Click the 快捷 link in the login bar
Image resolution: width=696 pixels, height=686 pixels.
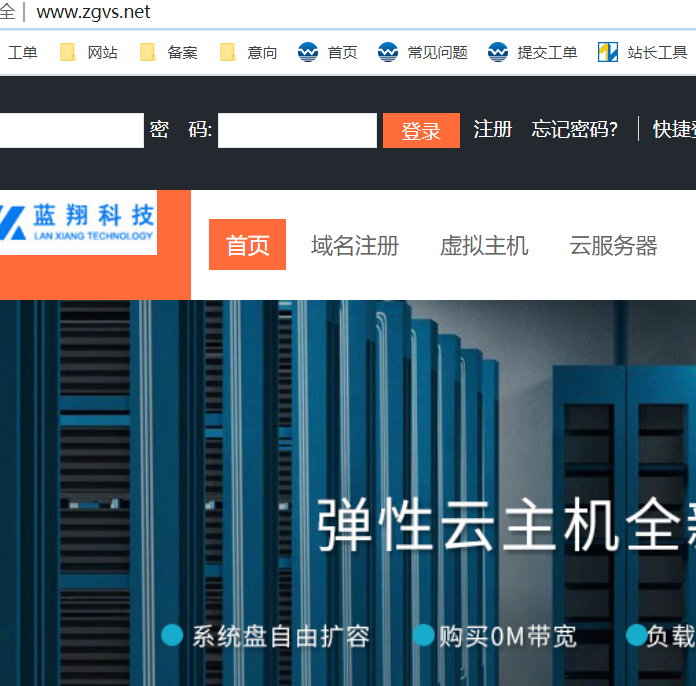[x=674, y=130]
